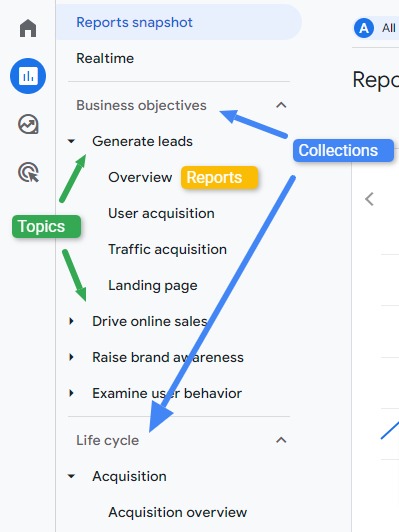Click the Raise brand awareness label
The height and width of the screenshot is (532, 399).
coord(168,357)
